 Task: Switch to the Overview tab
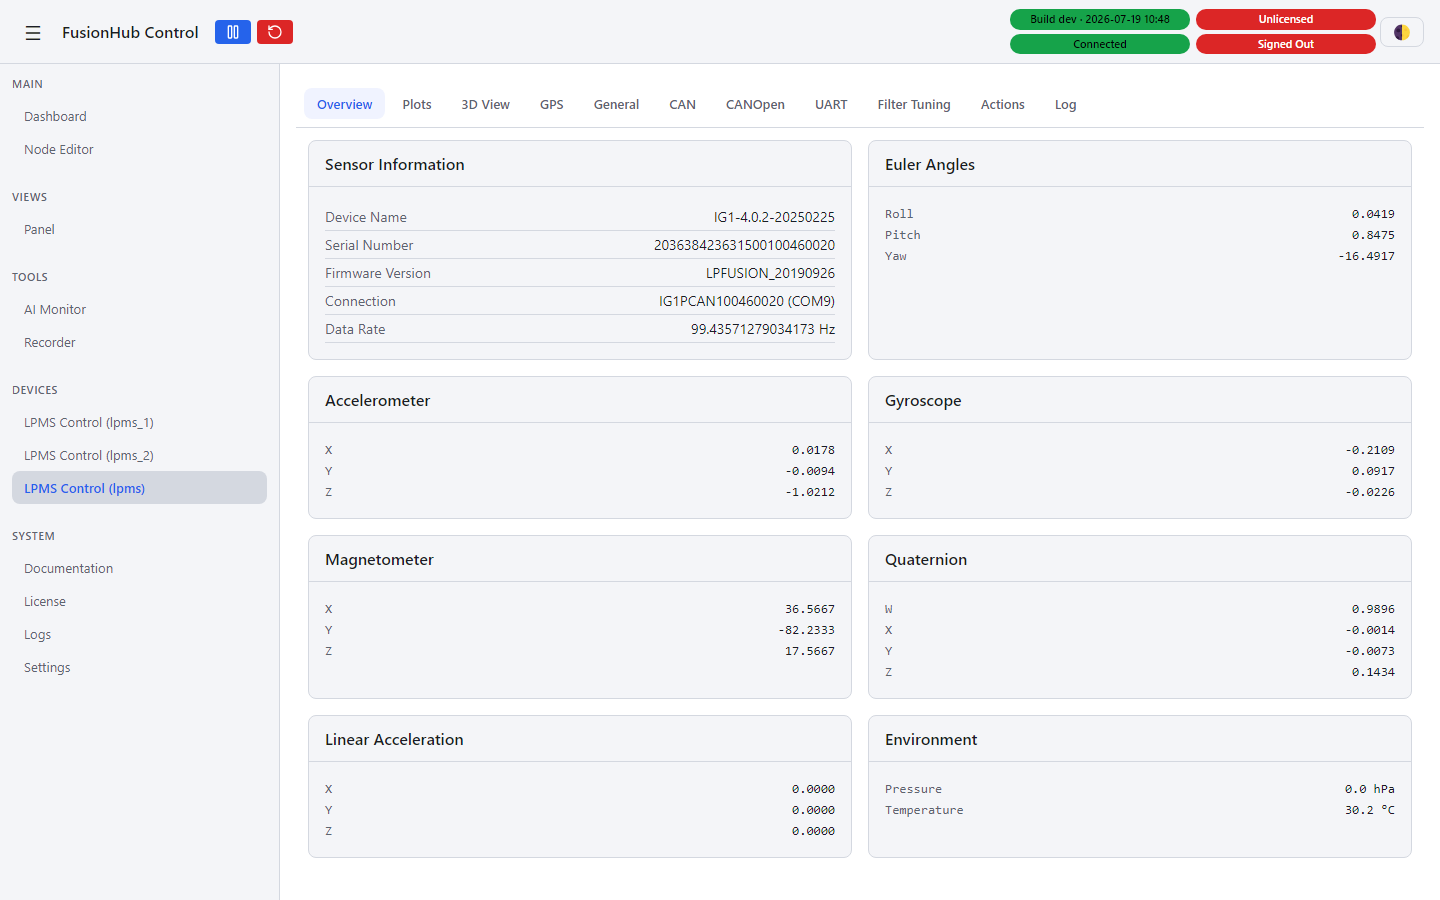(344, 104)
